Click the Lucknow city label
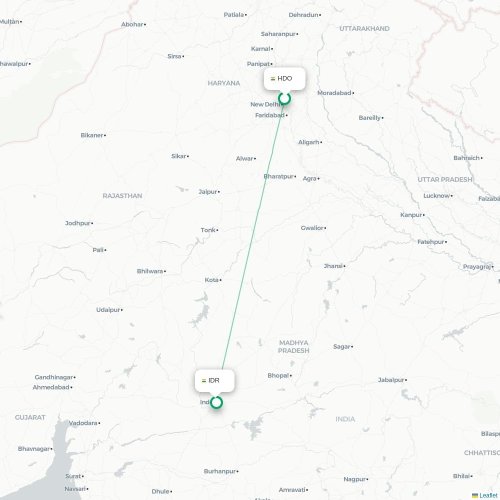Image resolution: width=500 pixels, height=500 pixels. pos(436,196)
